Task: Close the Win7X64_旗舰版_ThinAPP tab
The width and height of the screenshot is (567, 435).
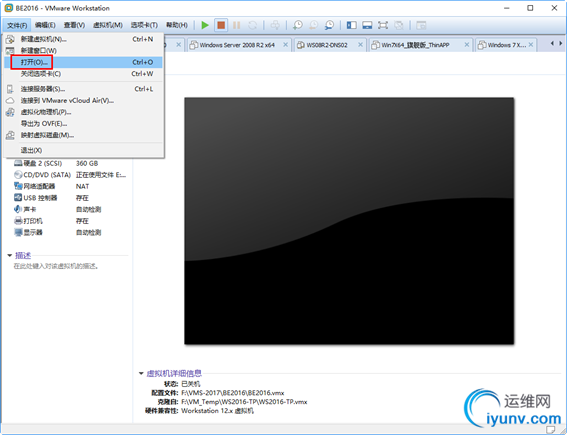Action: pos(466,45)
